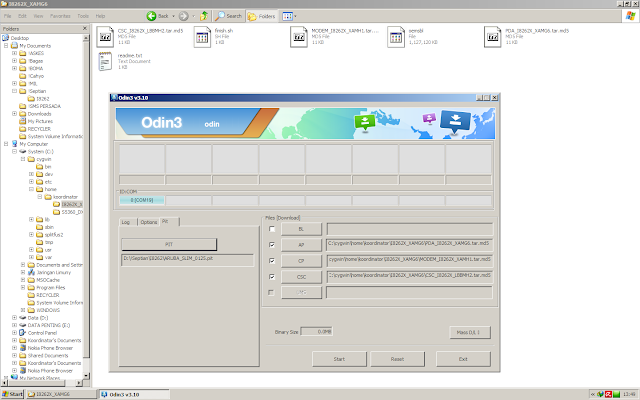The width and height of the screenshot is (640, 400).
Task: Click the red antivirus tray icon
Action: click(x=608, y=394)
